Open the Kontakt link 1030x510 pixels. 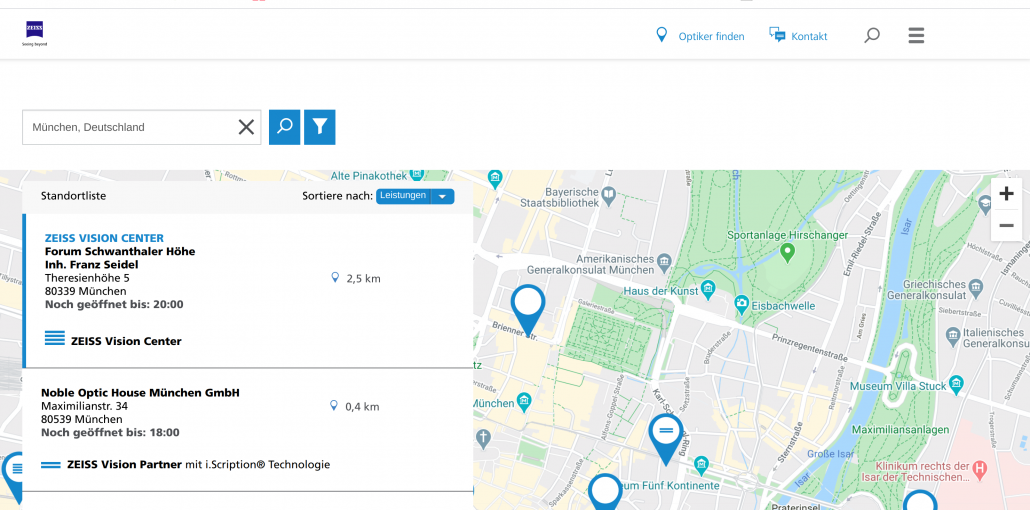pyautogui.click(x=809, y=37)
